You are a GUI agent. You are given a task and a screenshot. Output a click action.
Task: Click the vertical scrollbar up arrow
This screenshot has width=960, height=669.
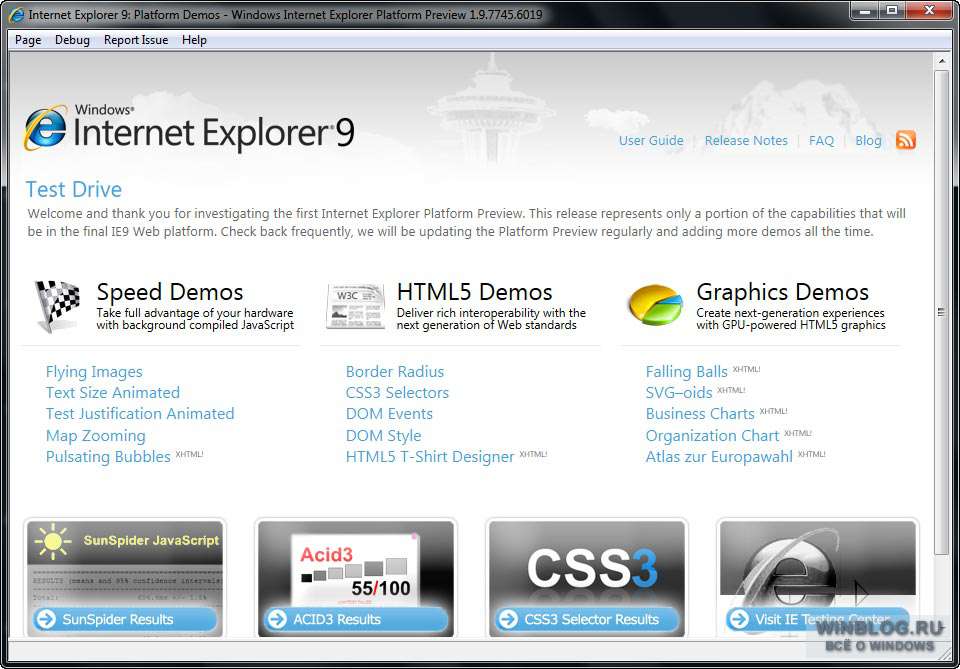click(x=942, y=61)
